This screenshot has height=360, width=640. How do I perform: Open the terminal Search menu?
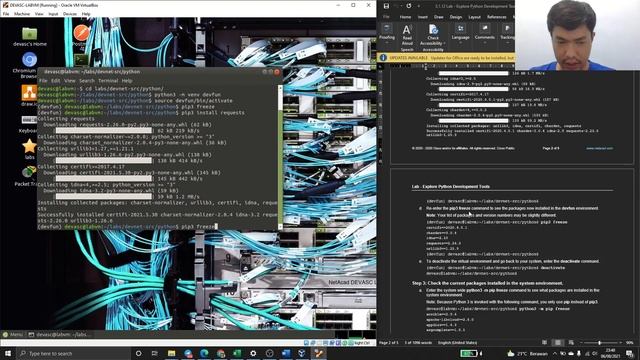[87, 81]
